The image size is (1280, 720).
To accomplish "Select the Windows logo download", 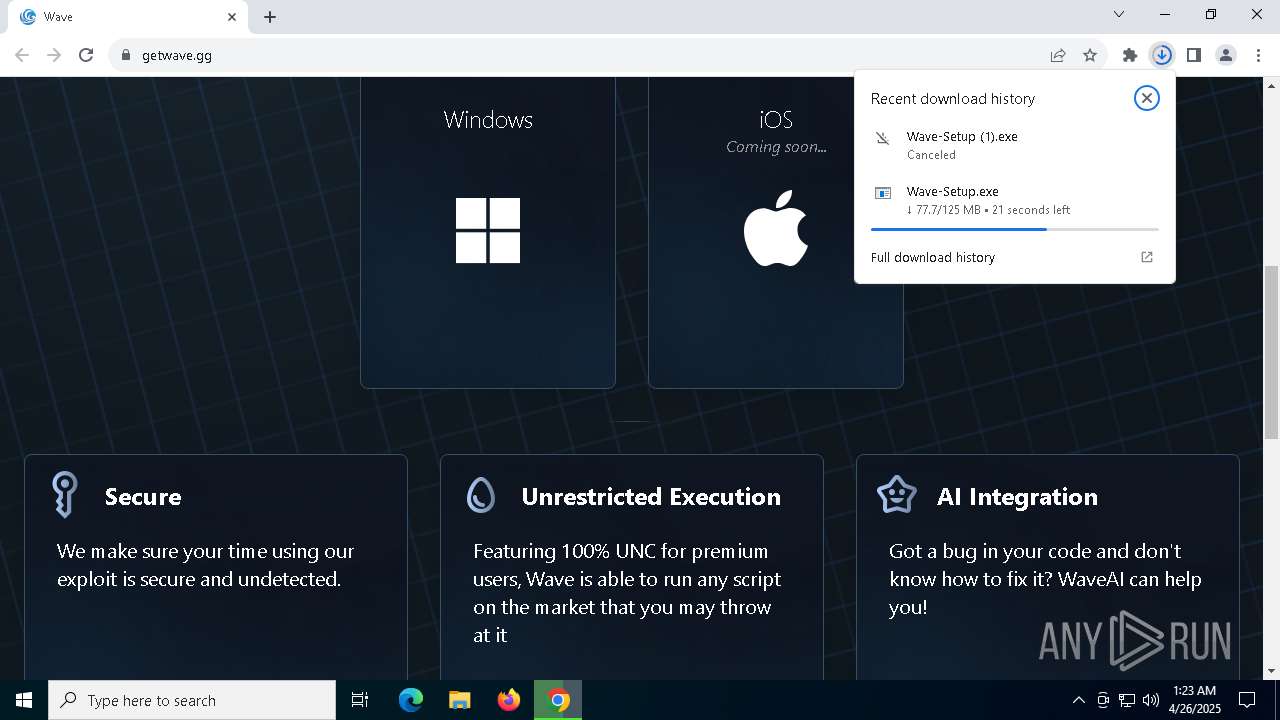I will [x=488, y=230].
